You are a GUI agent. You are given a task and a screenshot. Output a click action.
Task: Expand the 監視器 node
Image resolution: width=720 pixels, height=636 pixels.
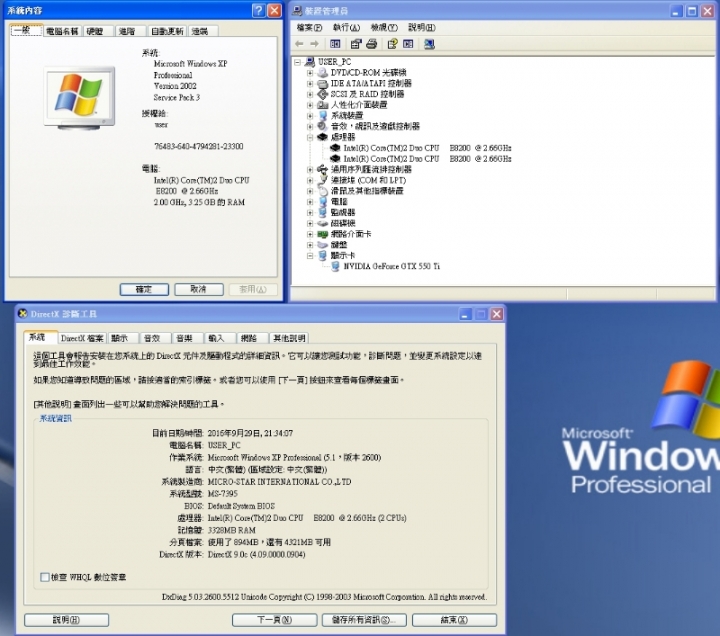(310, 213)
